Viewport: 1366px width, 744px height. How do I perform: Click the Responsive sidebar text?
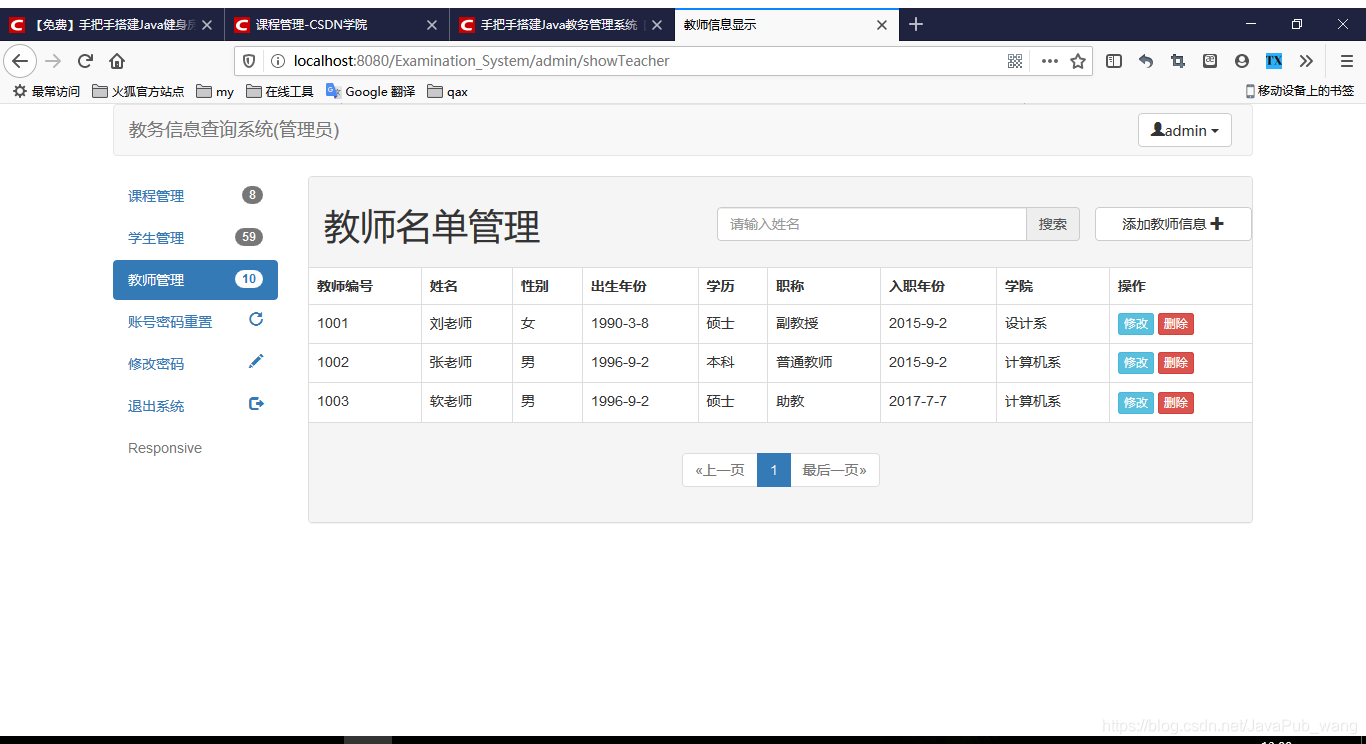[165, 448]
